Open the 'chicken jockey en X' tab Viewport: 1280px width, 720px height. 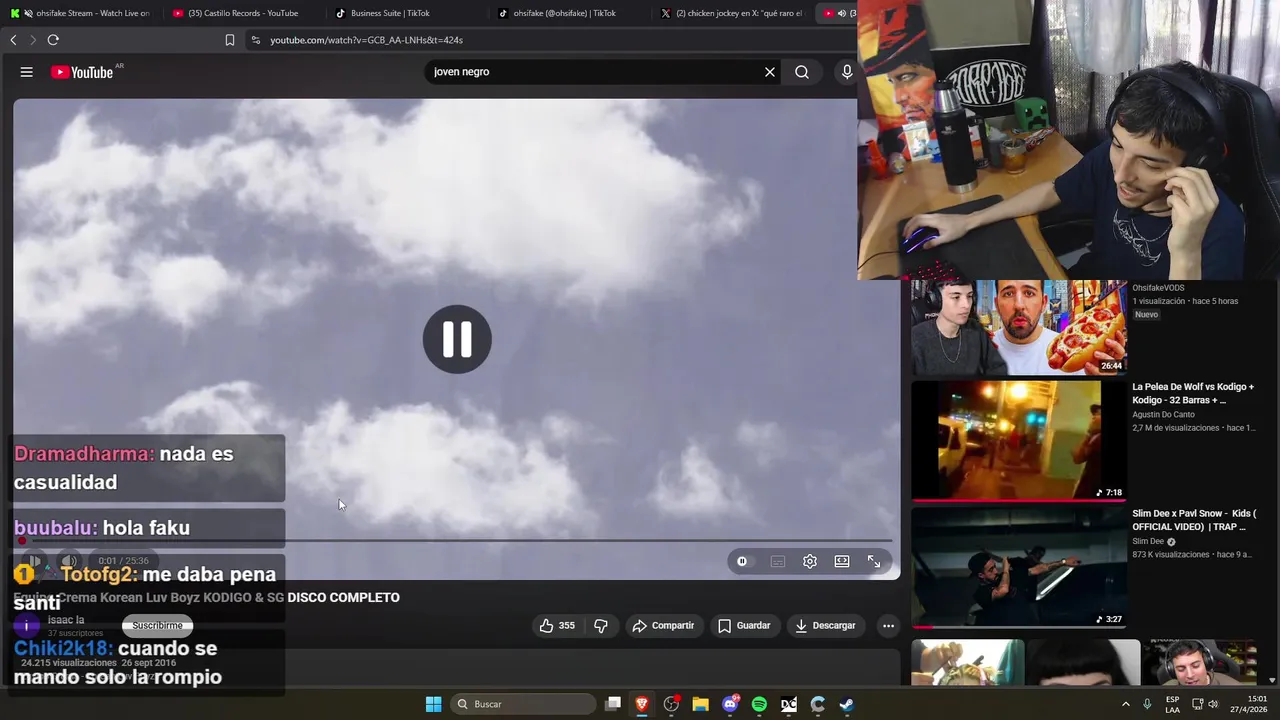click(x=735, y=13)
